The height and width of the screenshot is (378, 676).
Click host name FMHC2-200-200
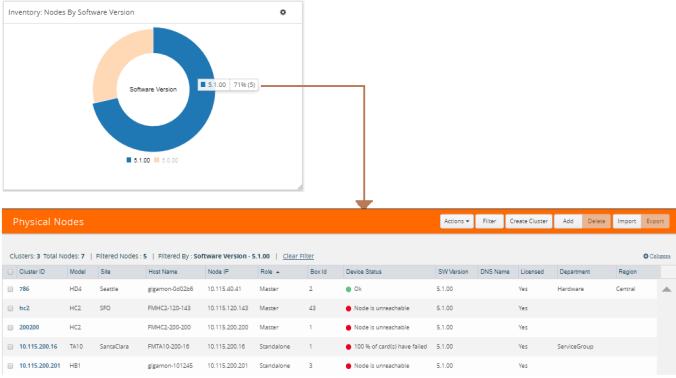[169, 327]
